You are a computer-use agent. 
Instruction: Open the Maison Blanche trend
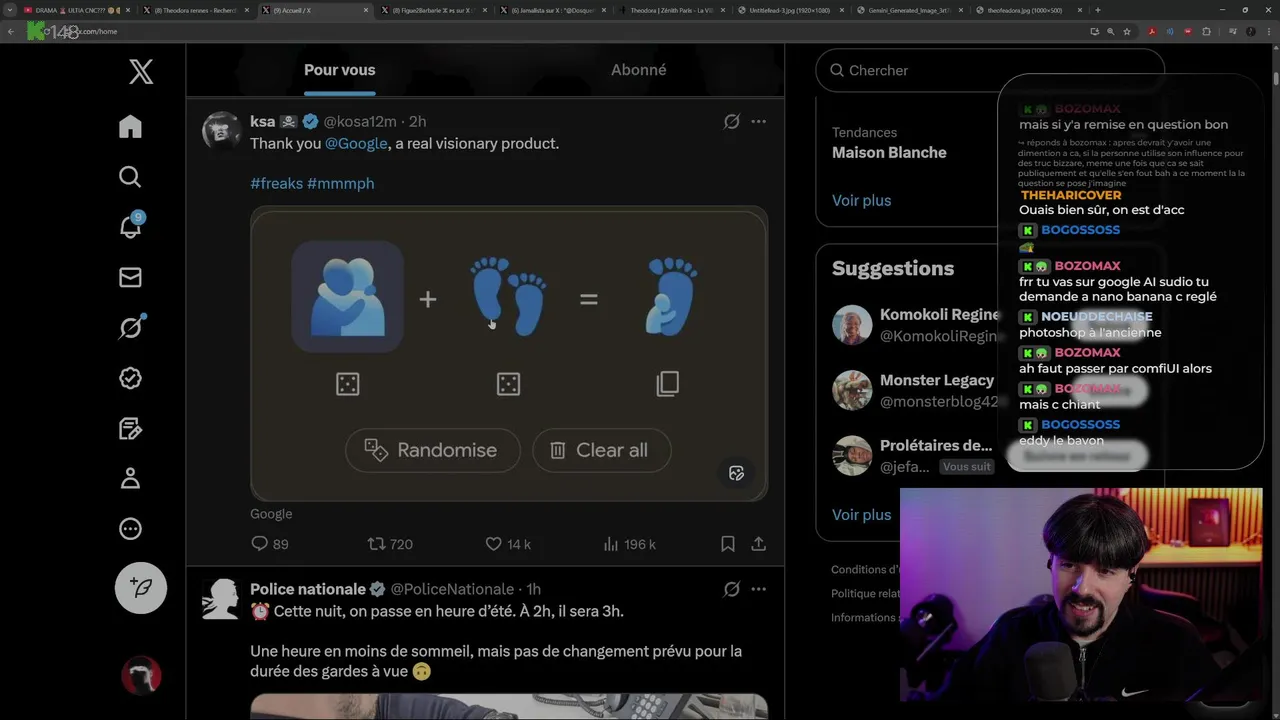[889, 152]
